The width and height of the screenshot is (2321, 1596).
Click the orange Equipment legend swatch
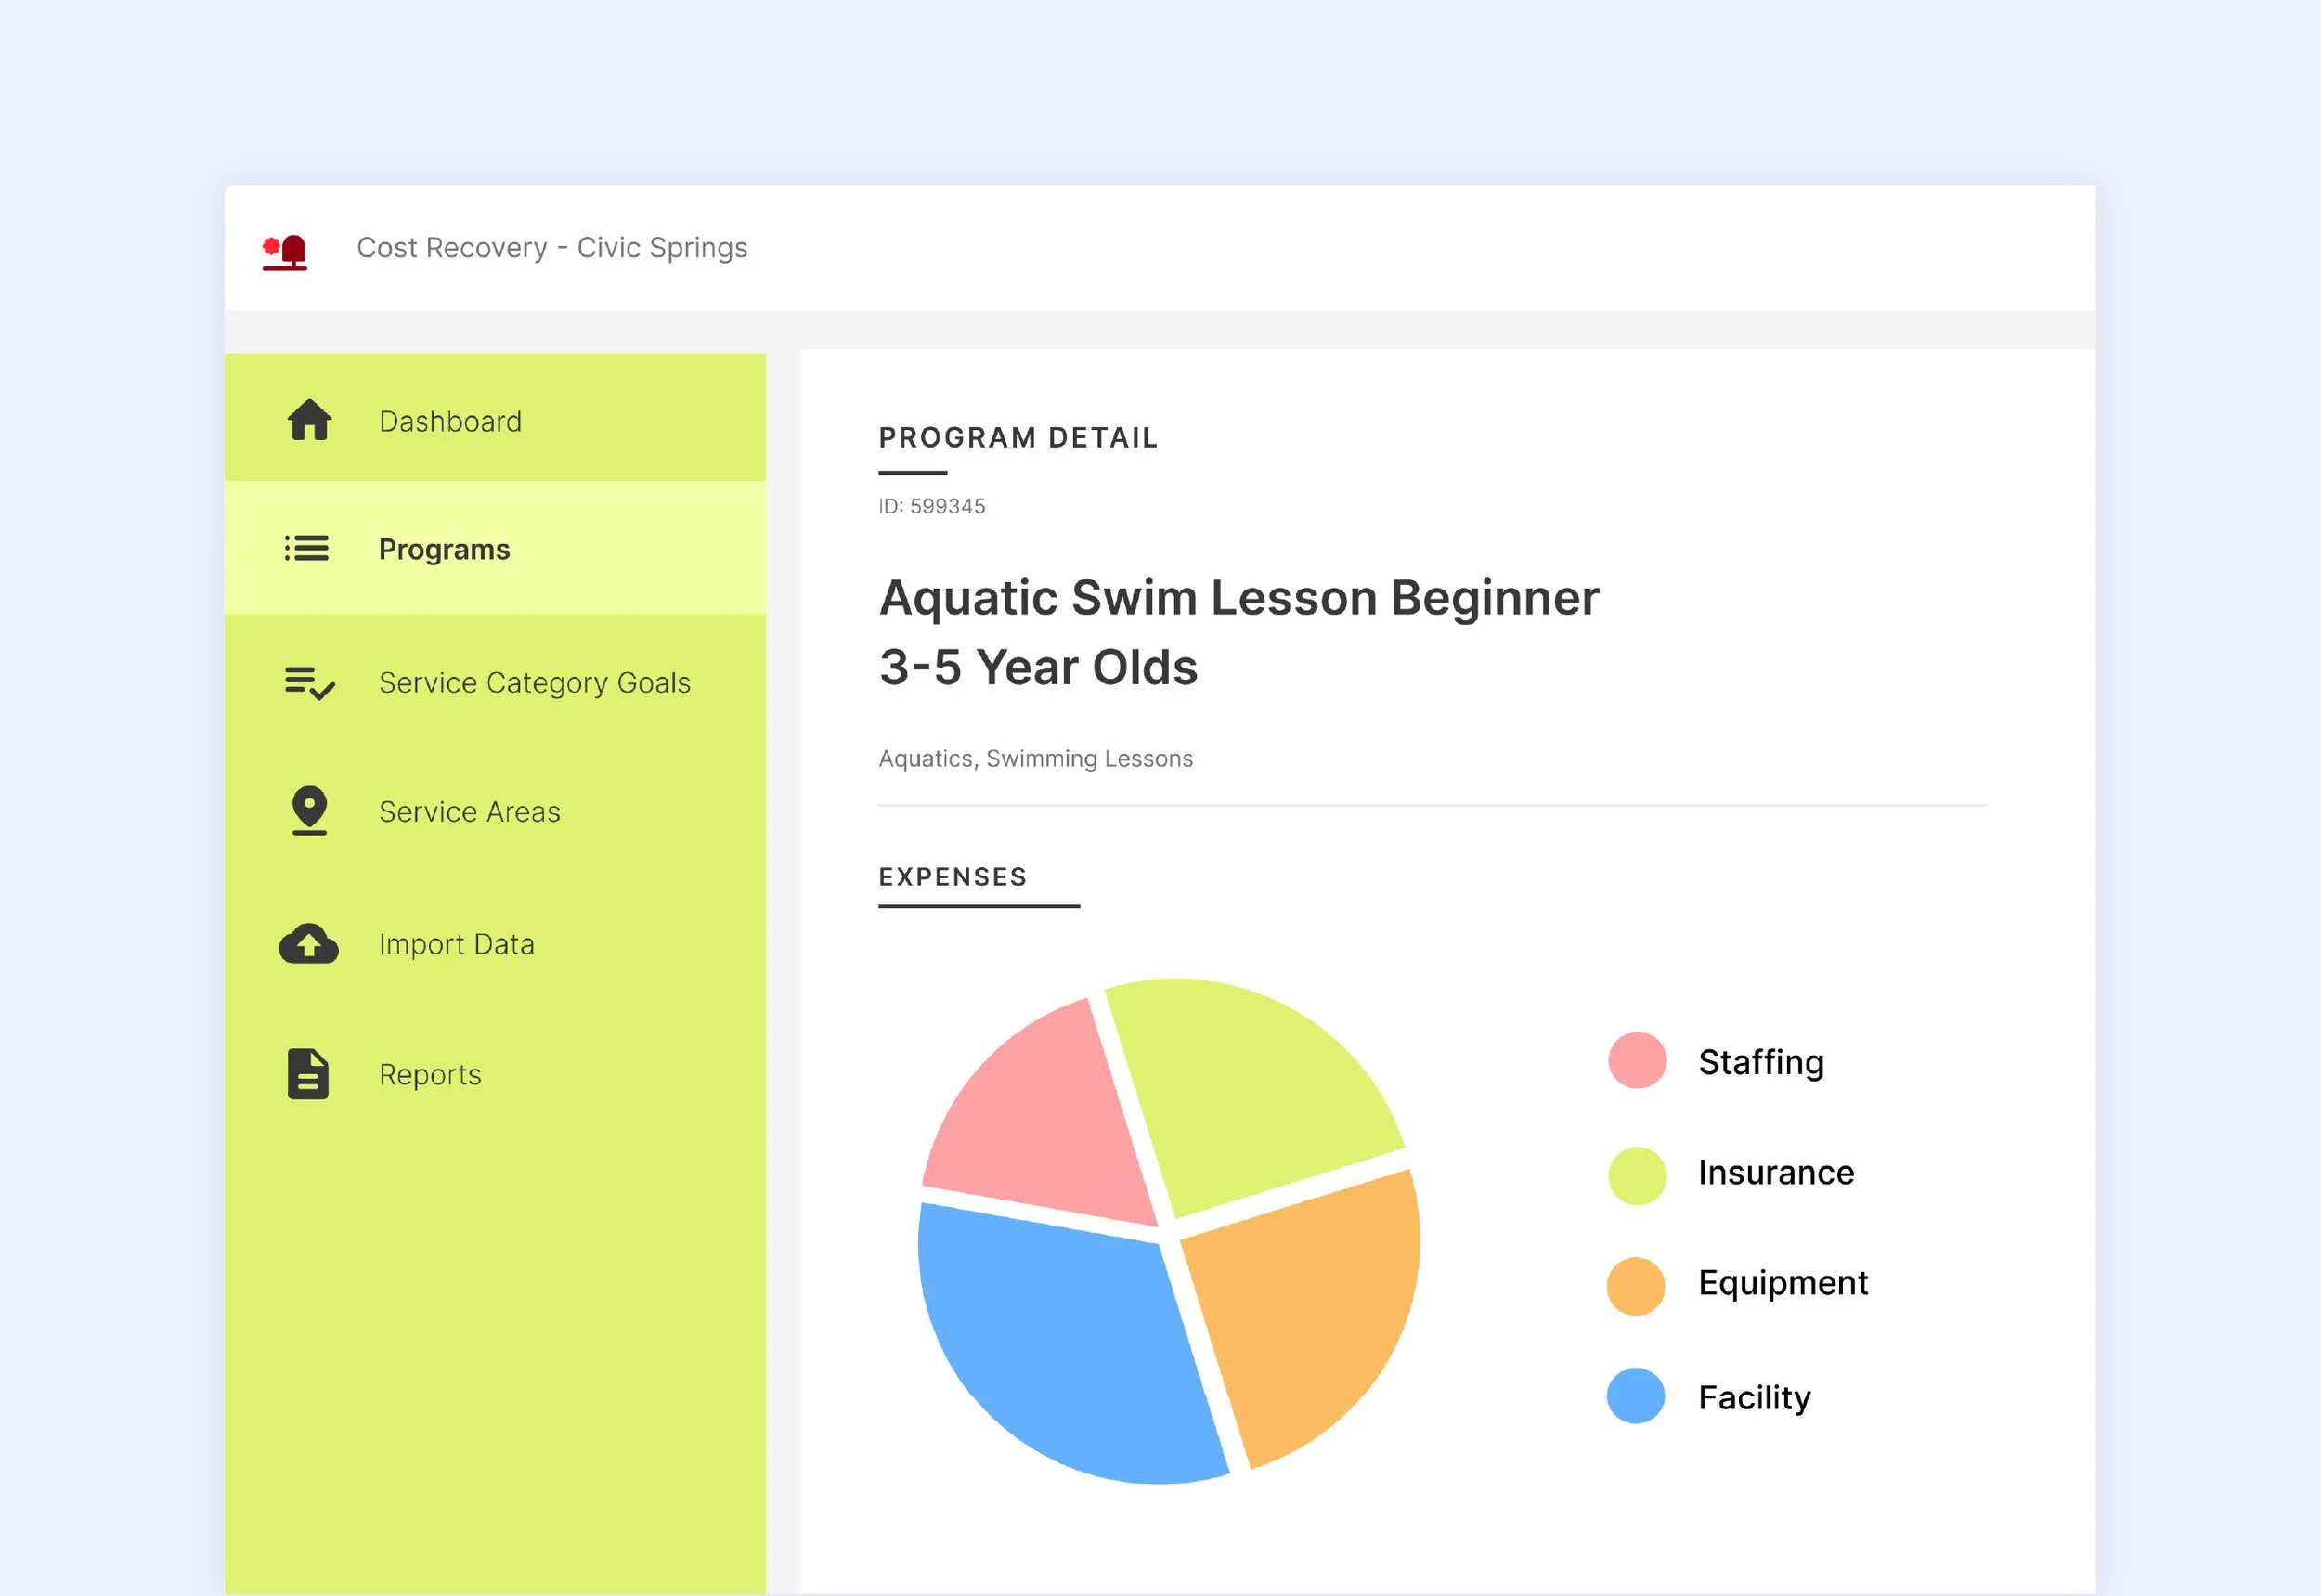click(x=1636, y=1286)
